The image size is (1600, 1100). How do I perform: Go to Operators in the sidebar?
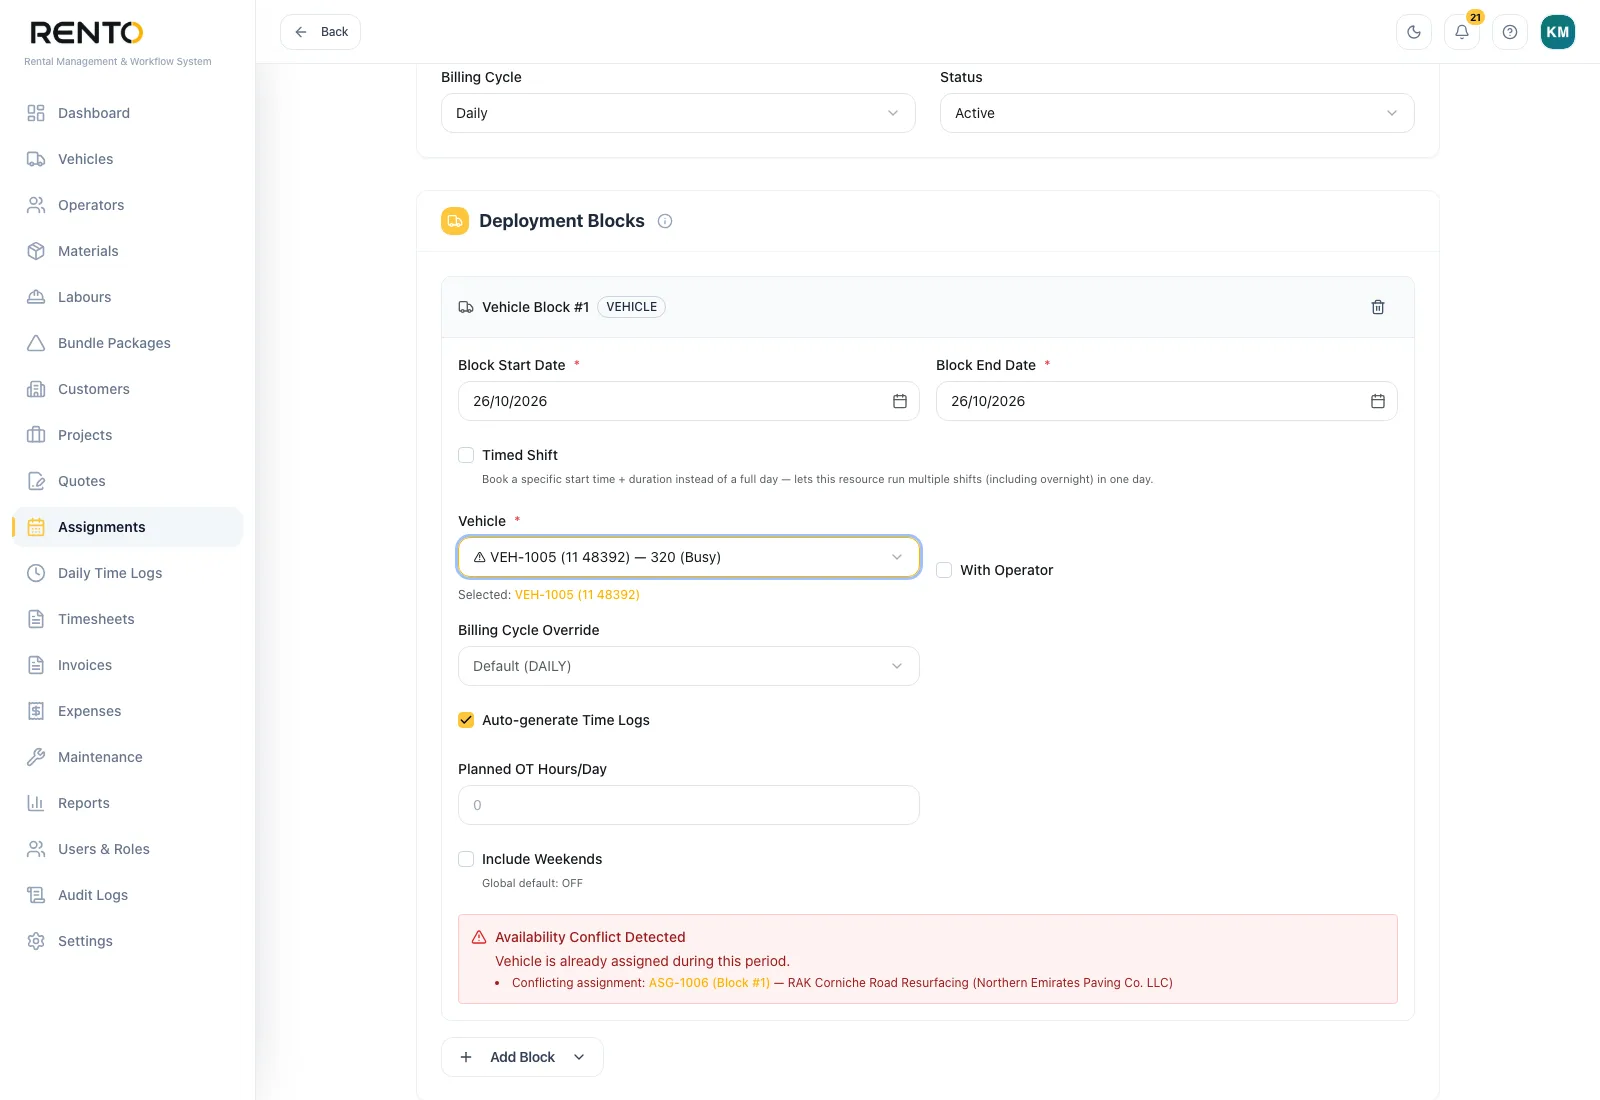click(127, 205)
